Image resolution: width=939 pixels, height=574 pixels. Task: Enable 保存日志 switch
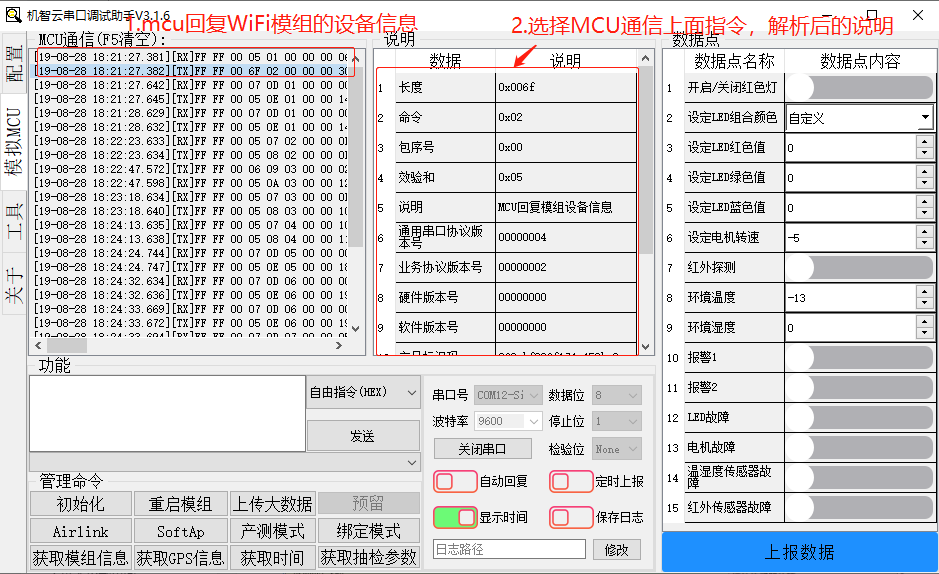pos(571,517)
